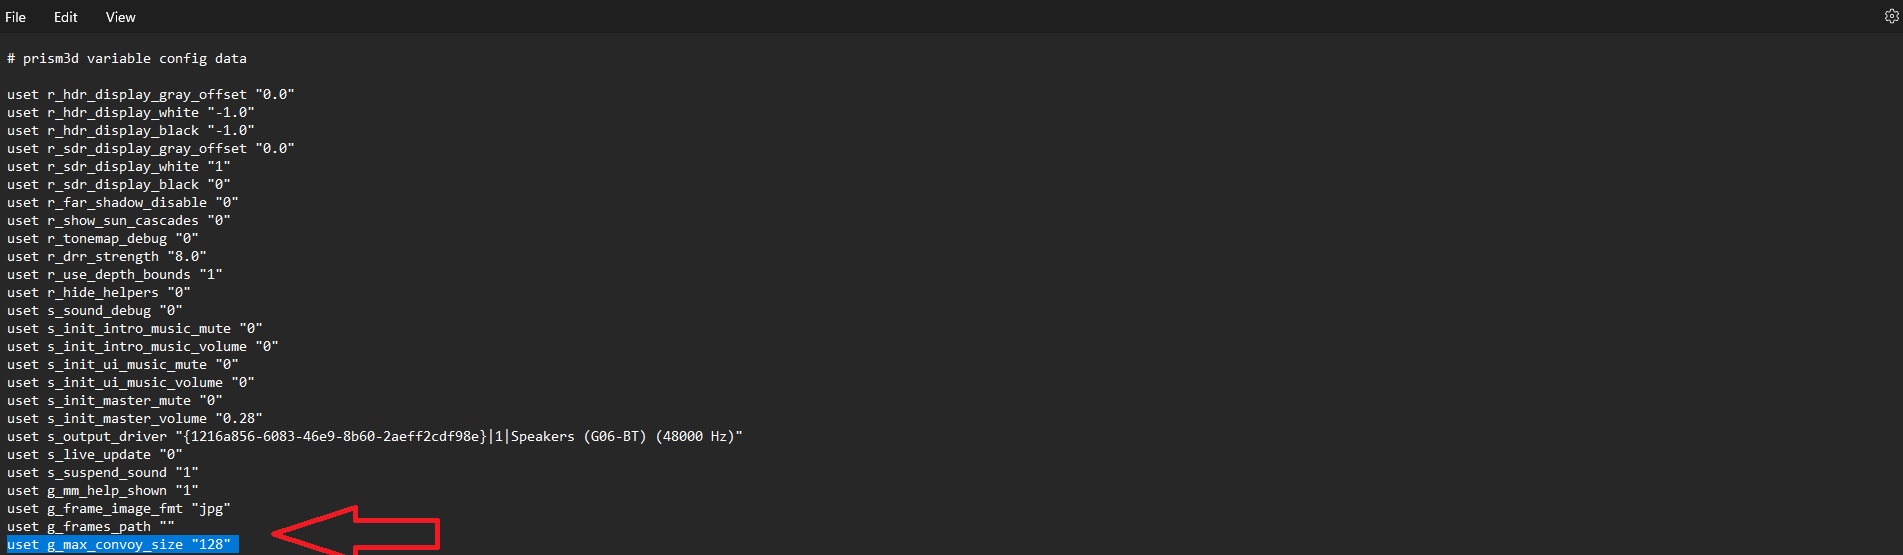Click the s_suspend_sound "1" value
1903x555 pixels.
tap(187, 473)
